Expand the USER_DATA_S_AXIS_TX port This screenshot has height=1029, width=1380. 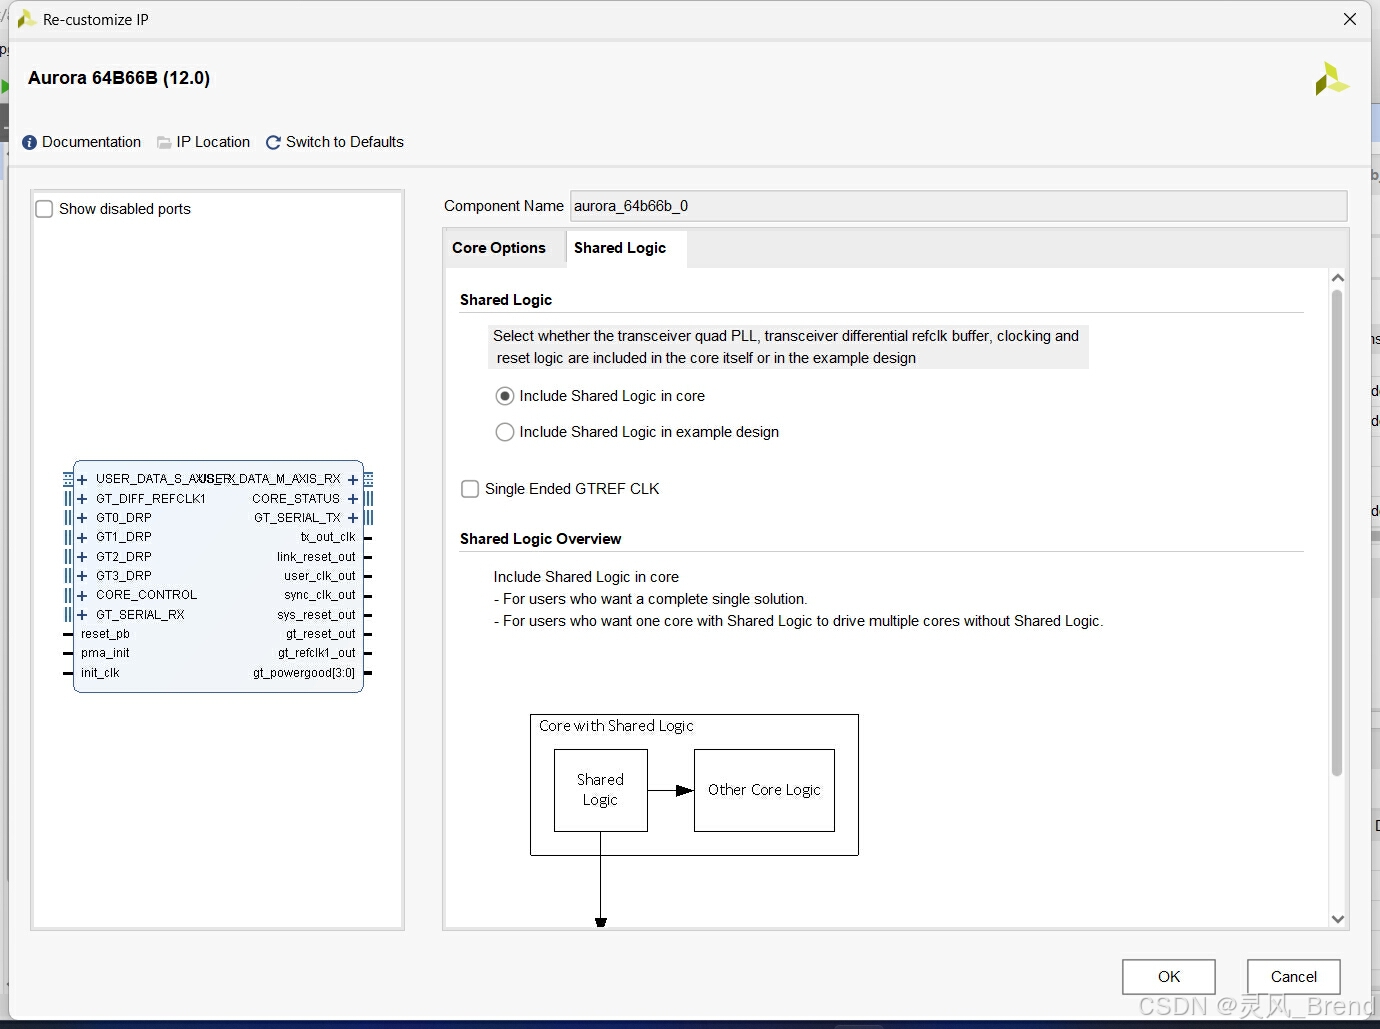point(82,479)
